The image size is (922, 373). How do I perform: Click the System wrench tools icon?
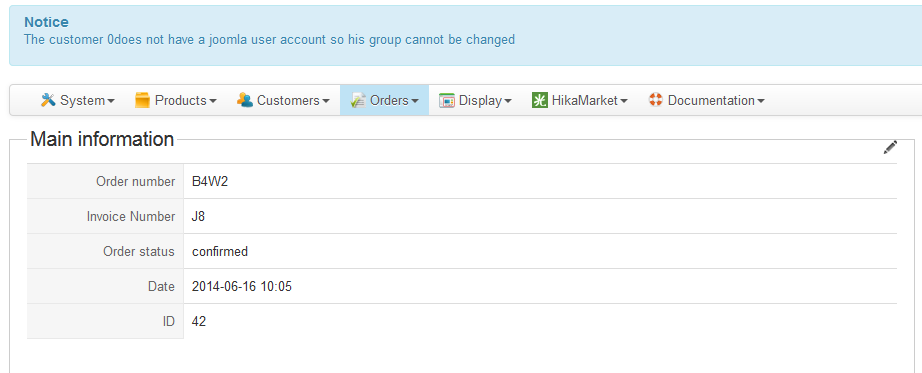[x=48, y=100]
